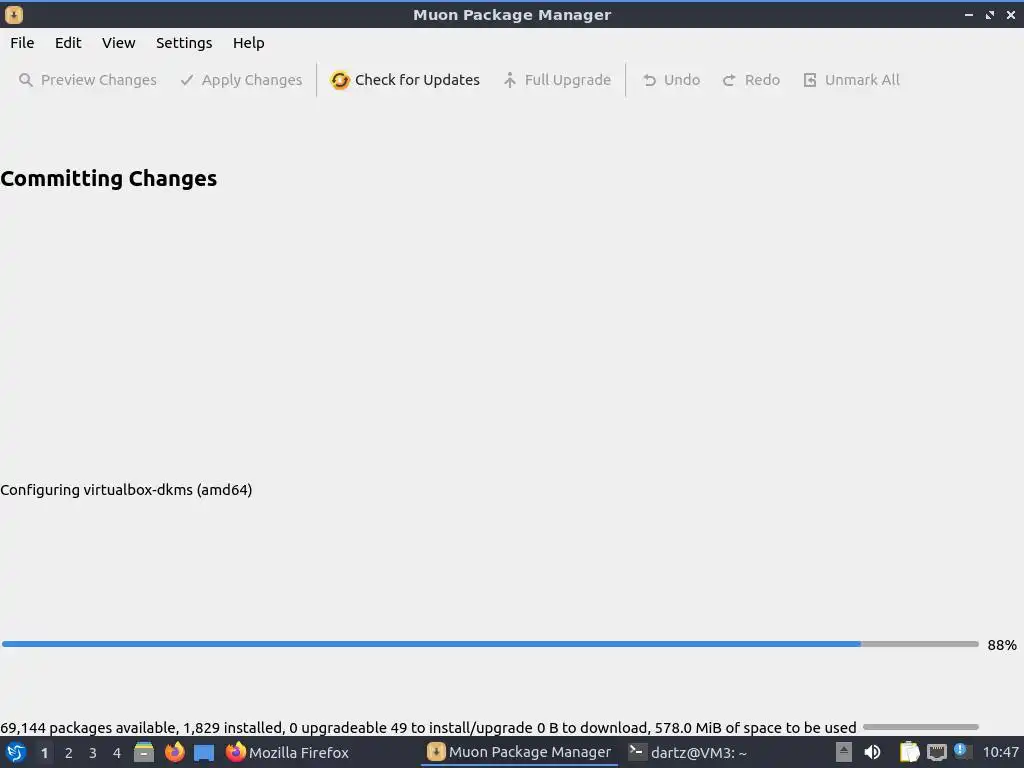The image size is (1024, 768).
Task: Switch to virtual desktop 3
Action: [93, 753]
